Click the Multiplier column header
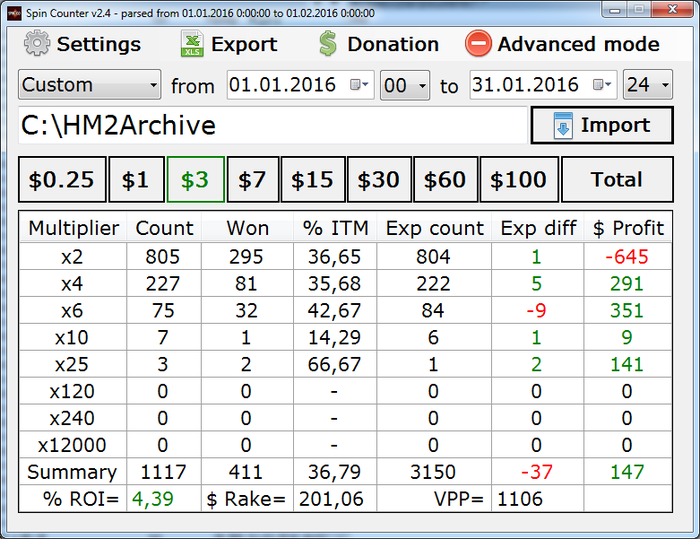 coord(73,228)
